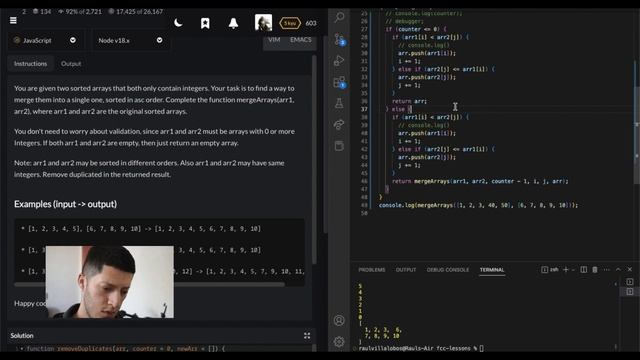
Task: Close the VS Code terminal panel
Action: point(630,270)
